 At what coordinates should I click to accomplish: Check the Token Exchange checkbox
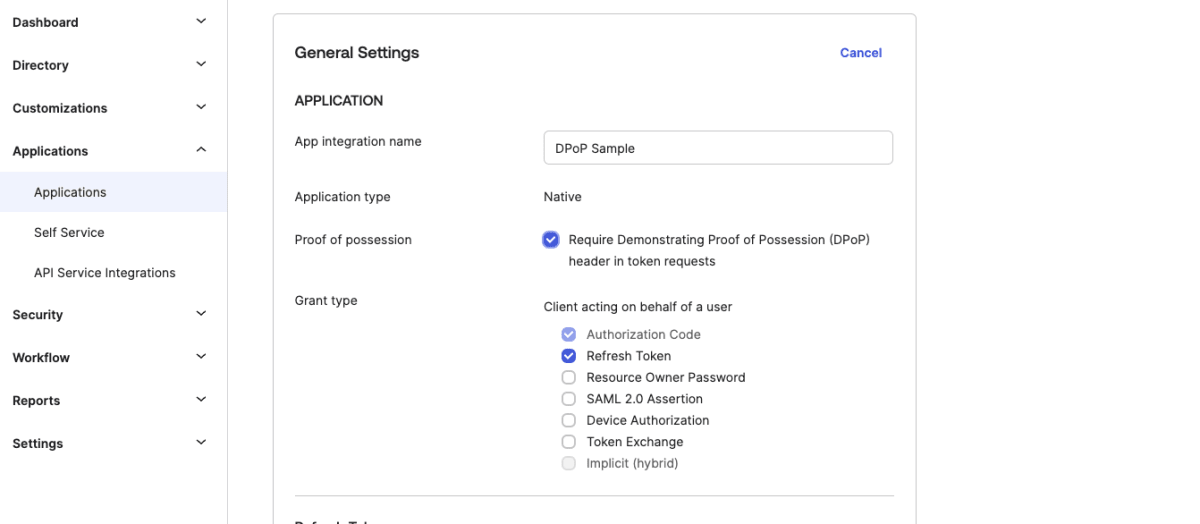pos(569,442)
